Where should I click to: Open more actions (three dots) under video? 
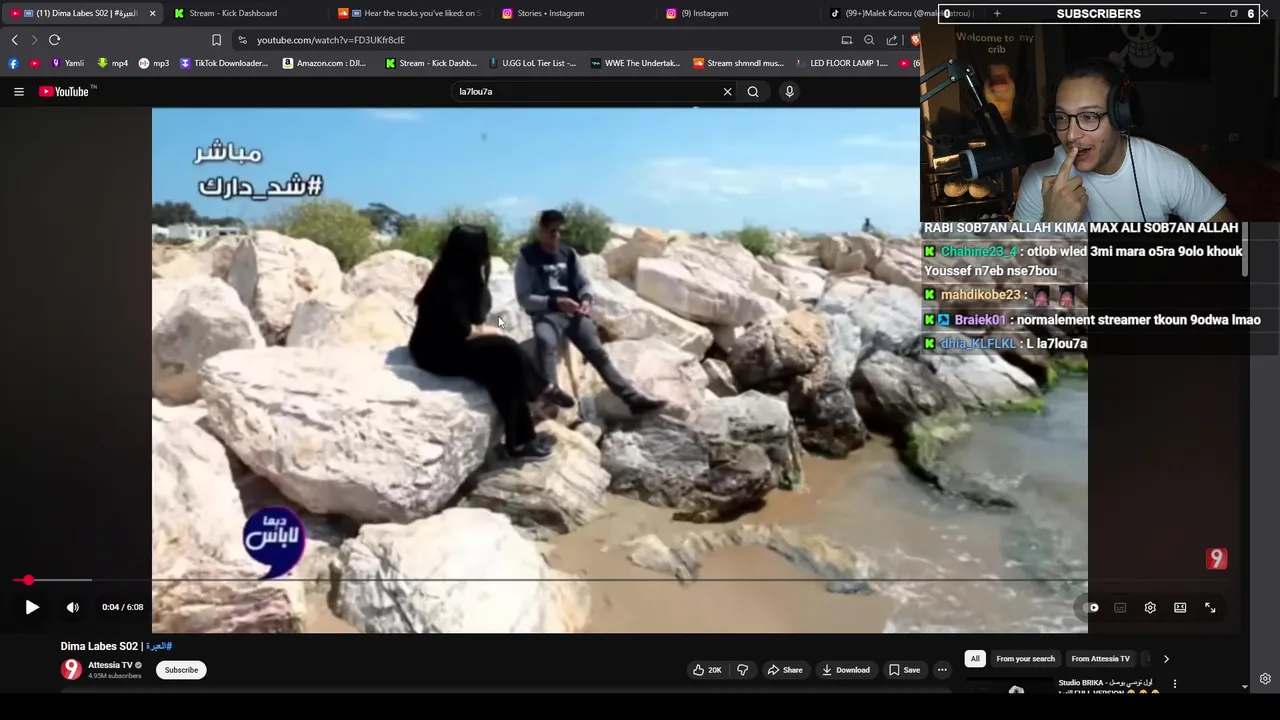942,670
